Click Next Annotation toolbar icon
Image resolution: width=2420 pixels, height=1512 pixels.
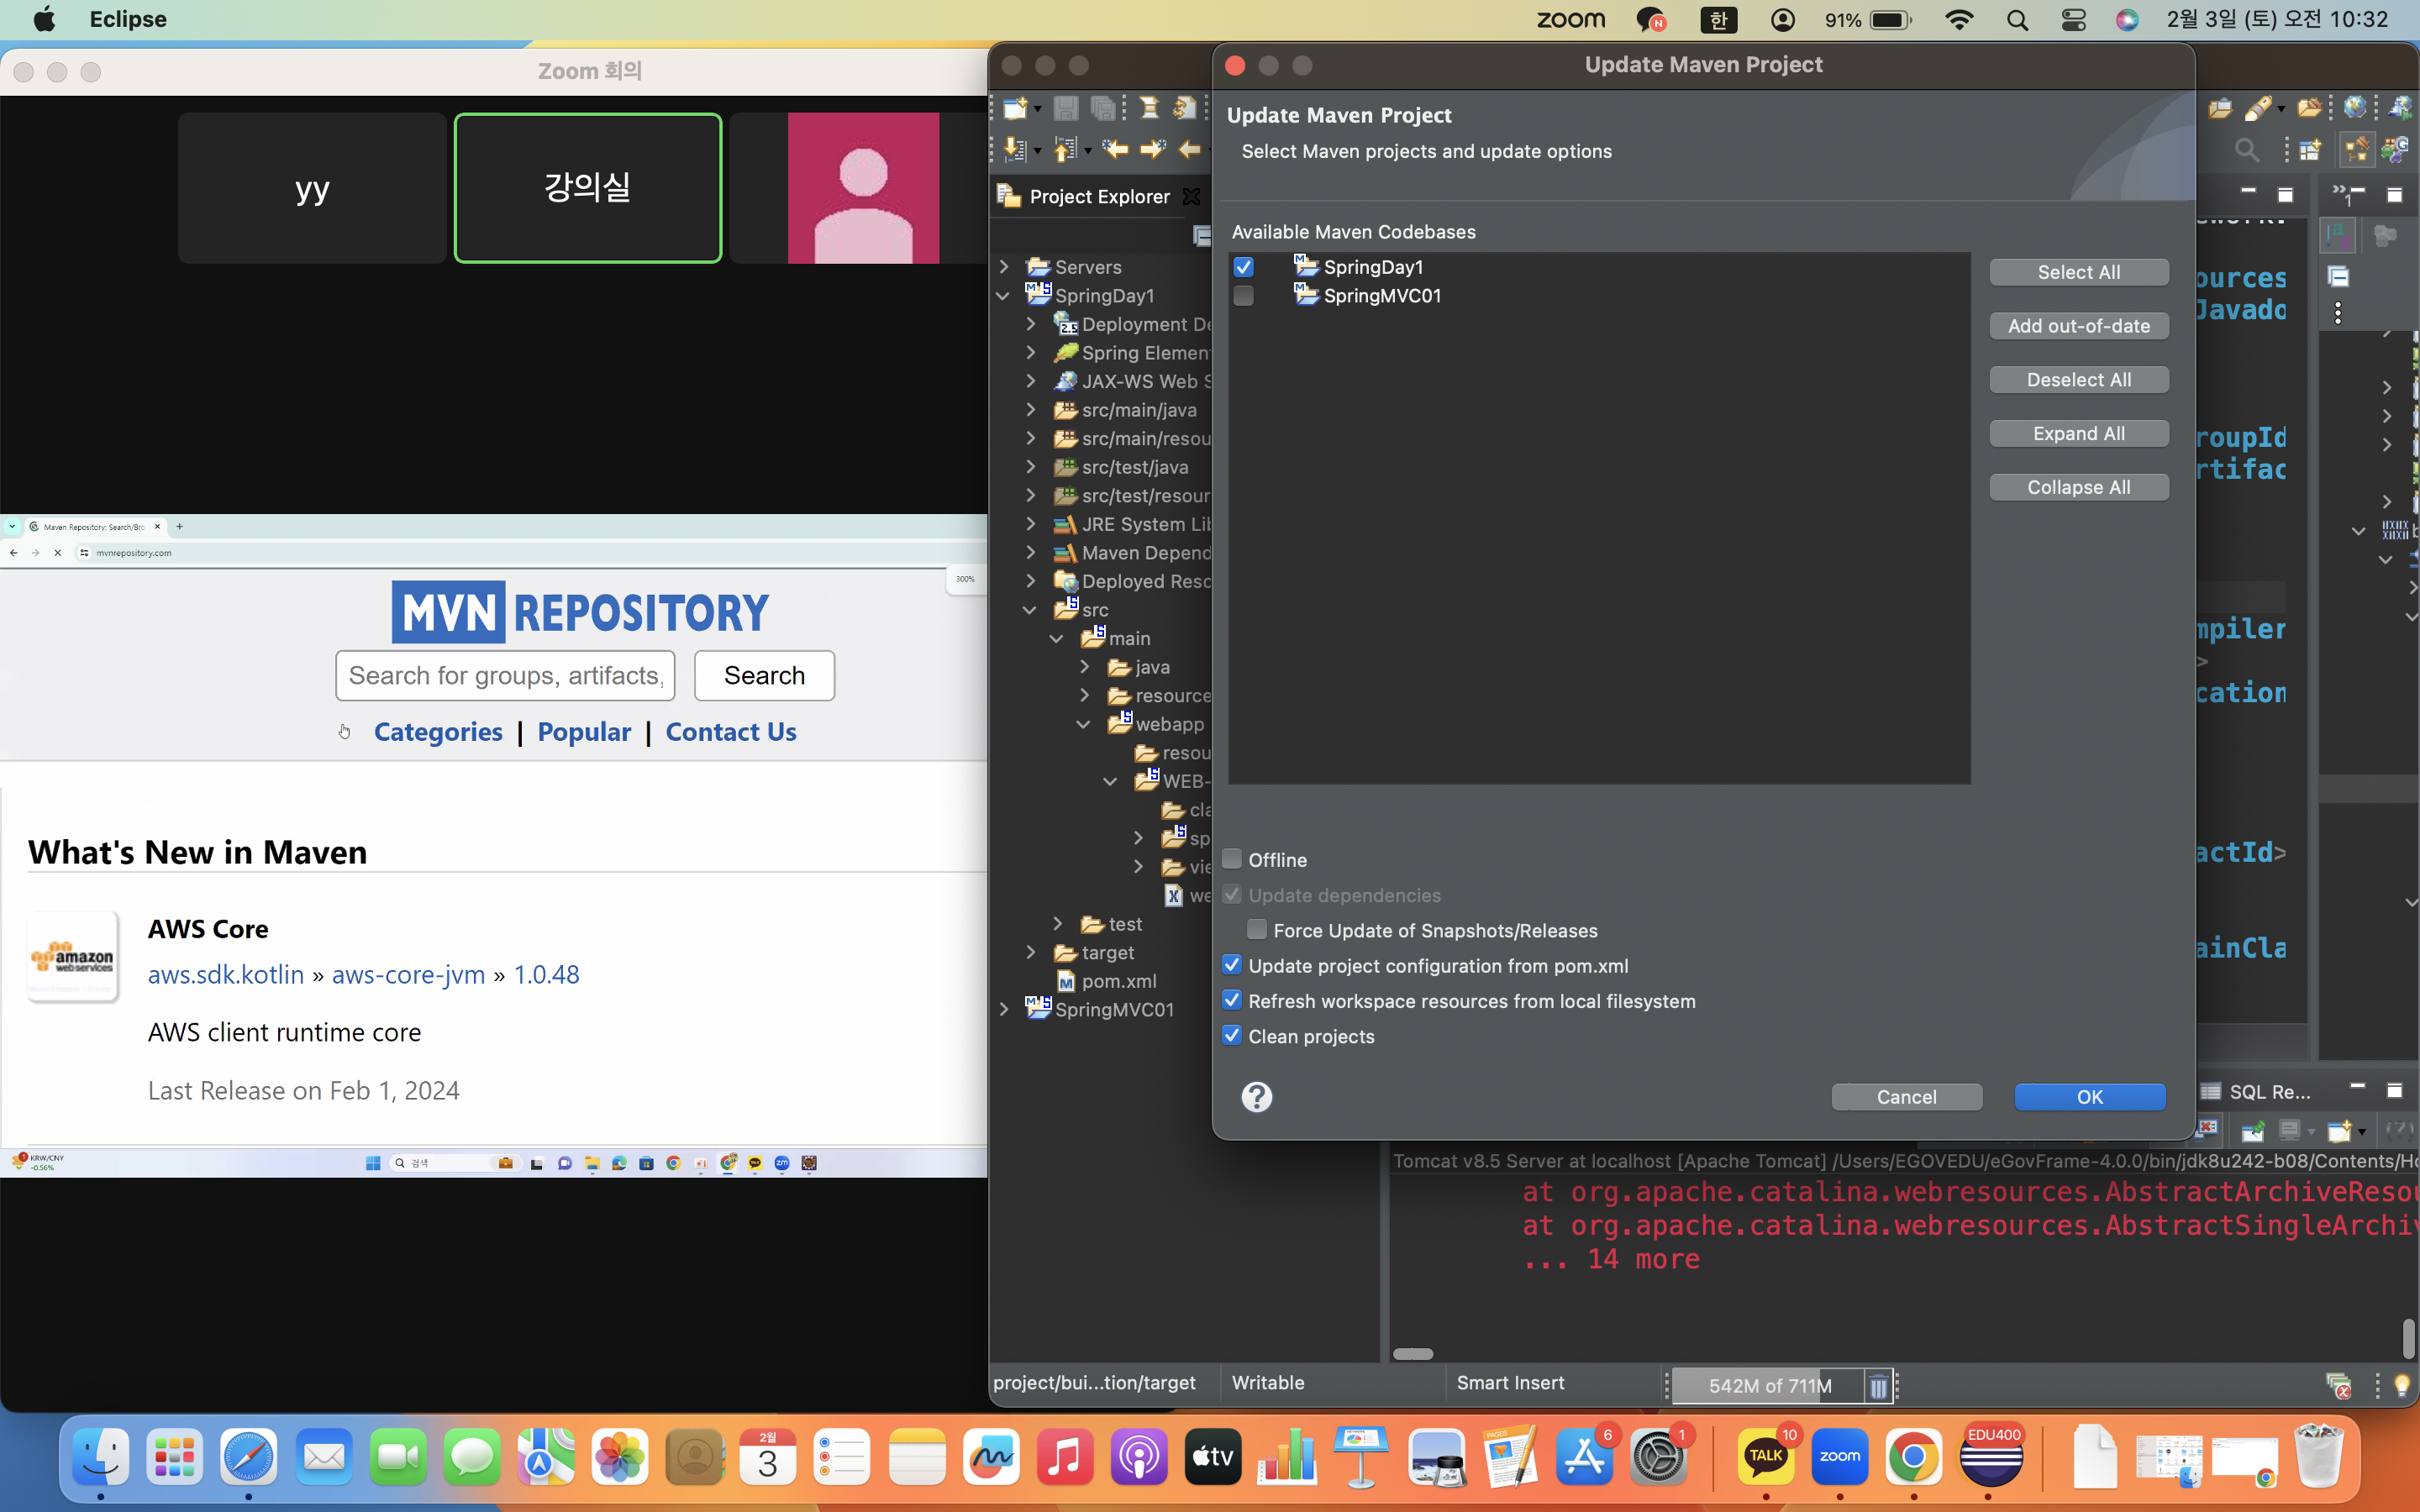click(1015, 150)
